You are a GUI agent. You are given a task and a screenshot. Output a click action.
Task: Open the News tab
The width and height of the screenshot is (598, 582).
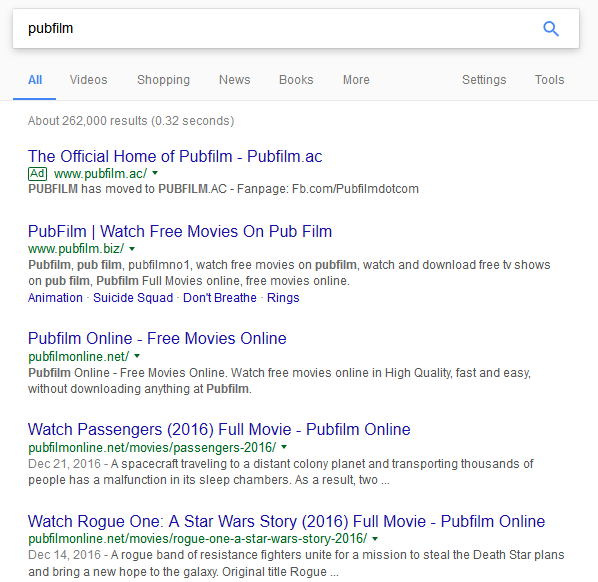click(235, 80)
